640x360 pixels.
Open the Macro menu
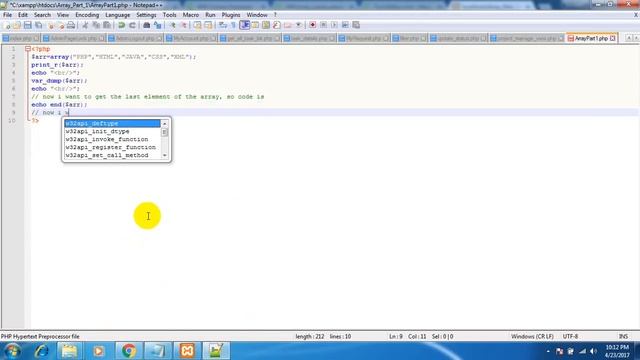pyautogui.click(x=191, y=15)
